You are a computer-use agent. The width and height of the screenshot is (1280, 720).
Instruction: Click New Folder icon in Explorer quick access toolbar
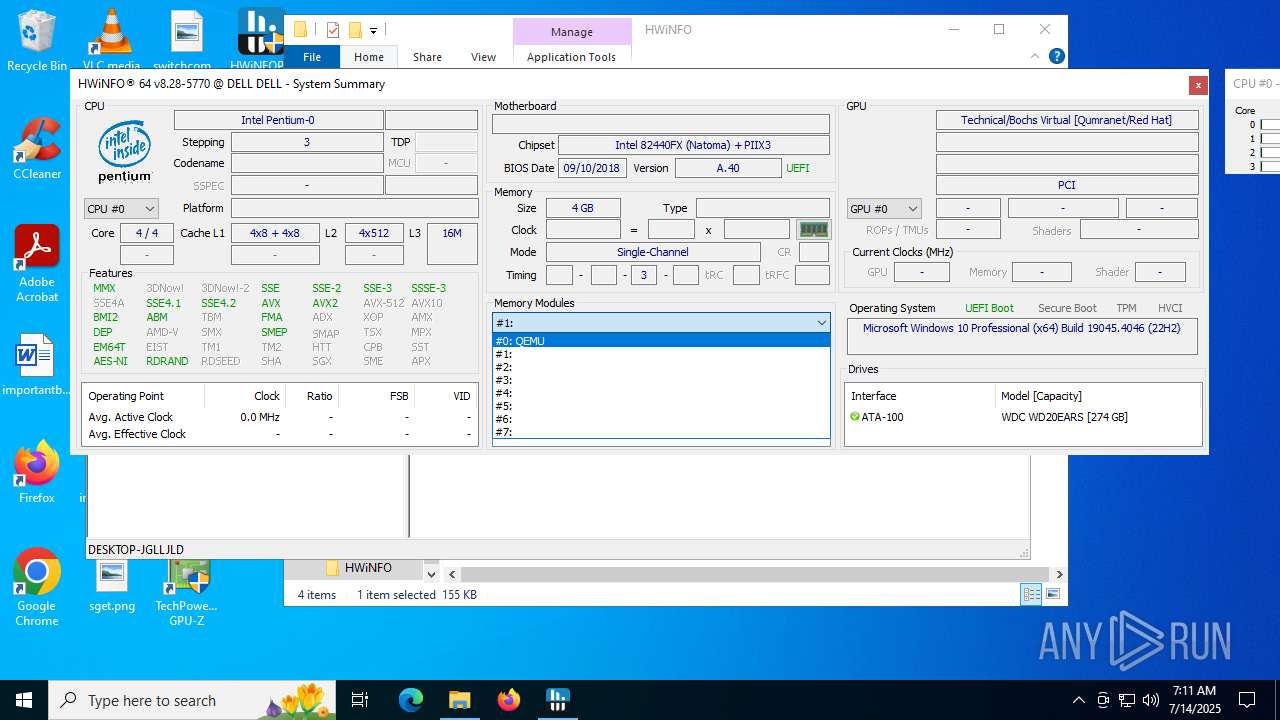pos(355,30)
